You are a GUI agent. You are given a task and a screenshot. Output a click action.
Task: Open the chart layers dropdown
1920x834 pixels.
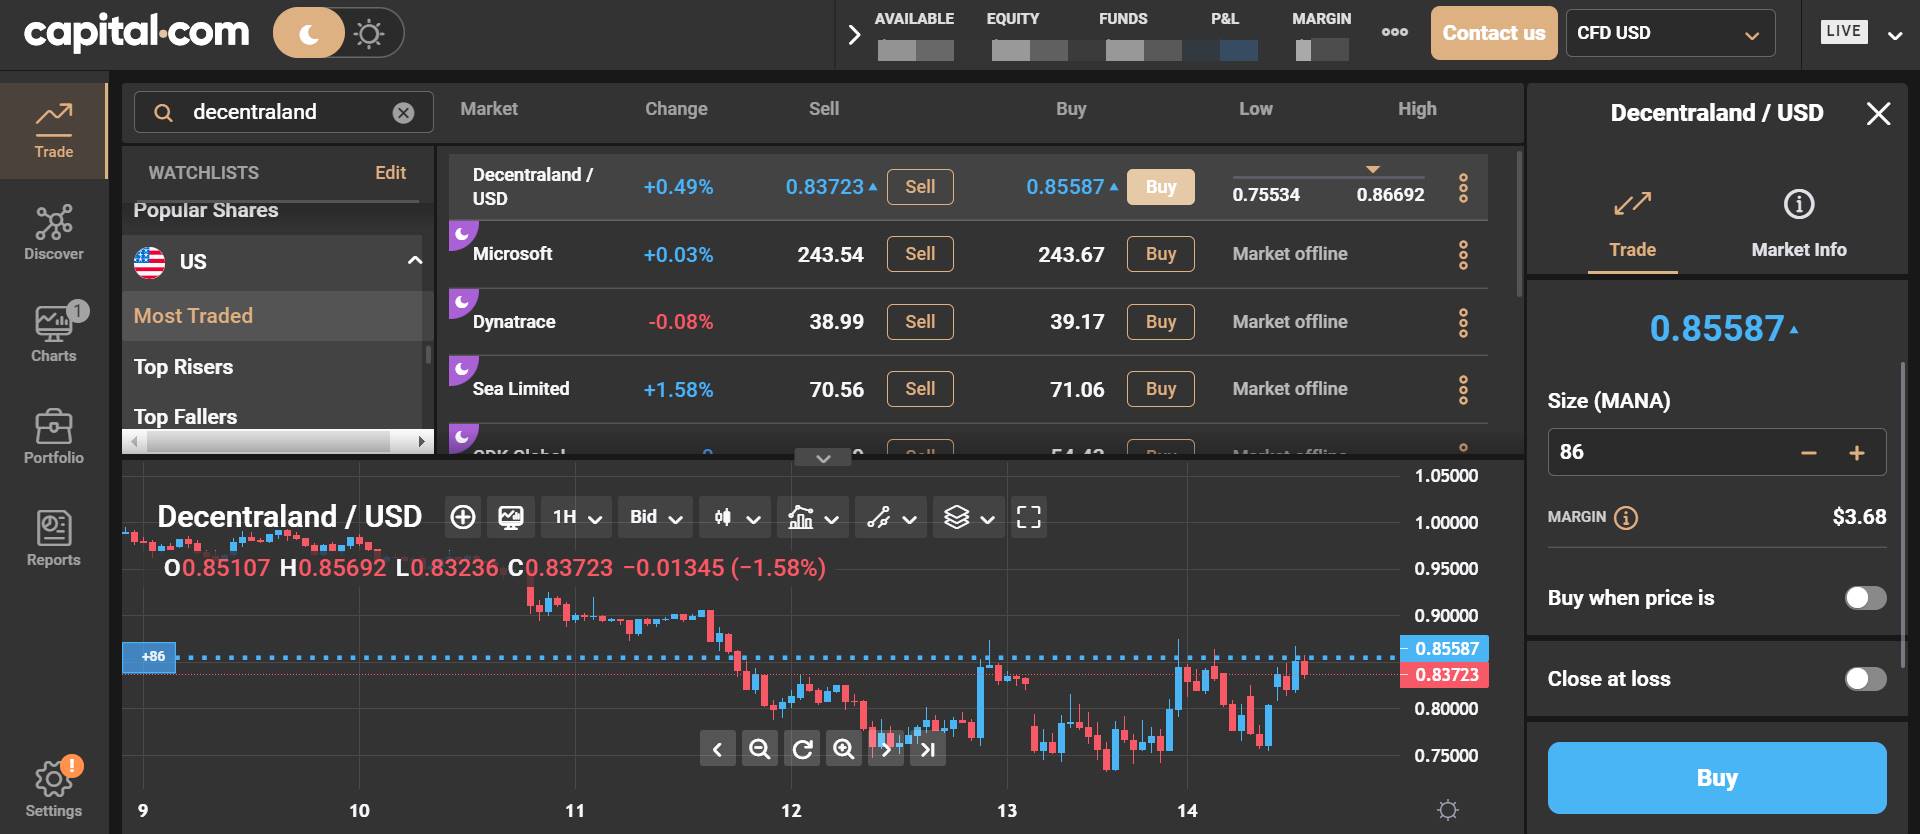pyautogui.click(x=969, y=517)
